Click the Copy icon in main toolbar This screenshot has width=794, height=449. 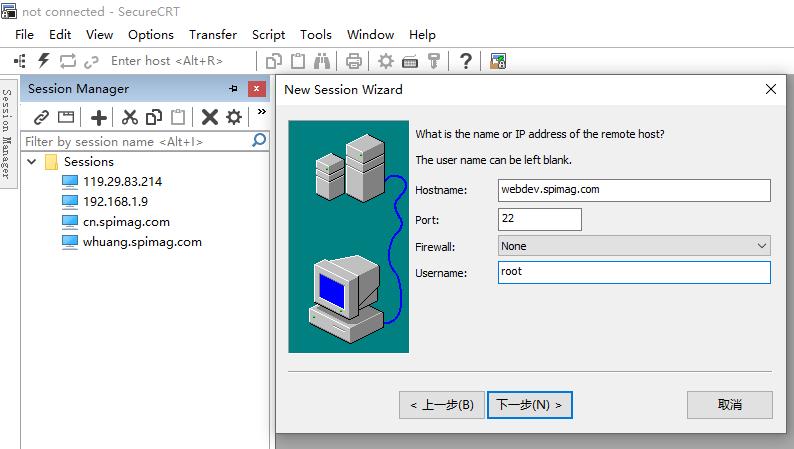[274, 61]
